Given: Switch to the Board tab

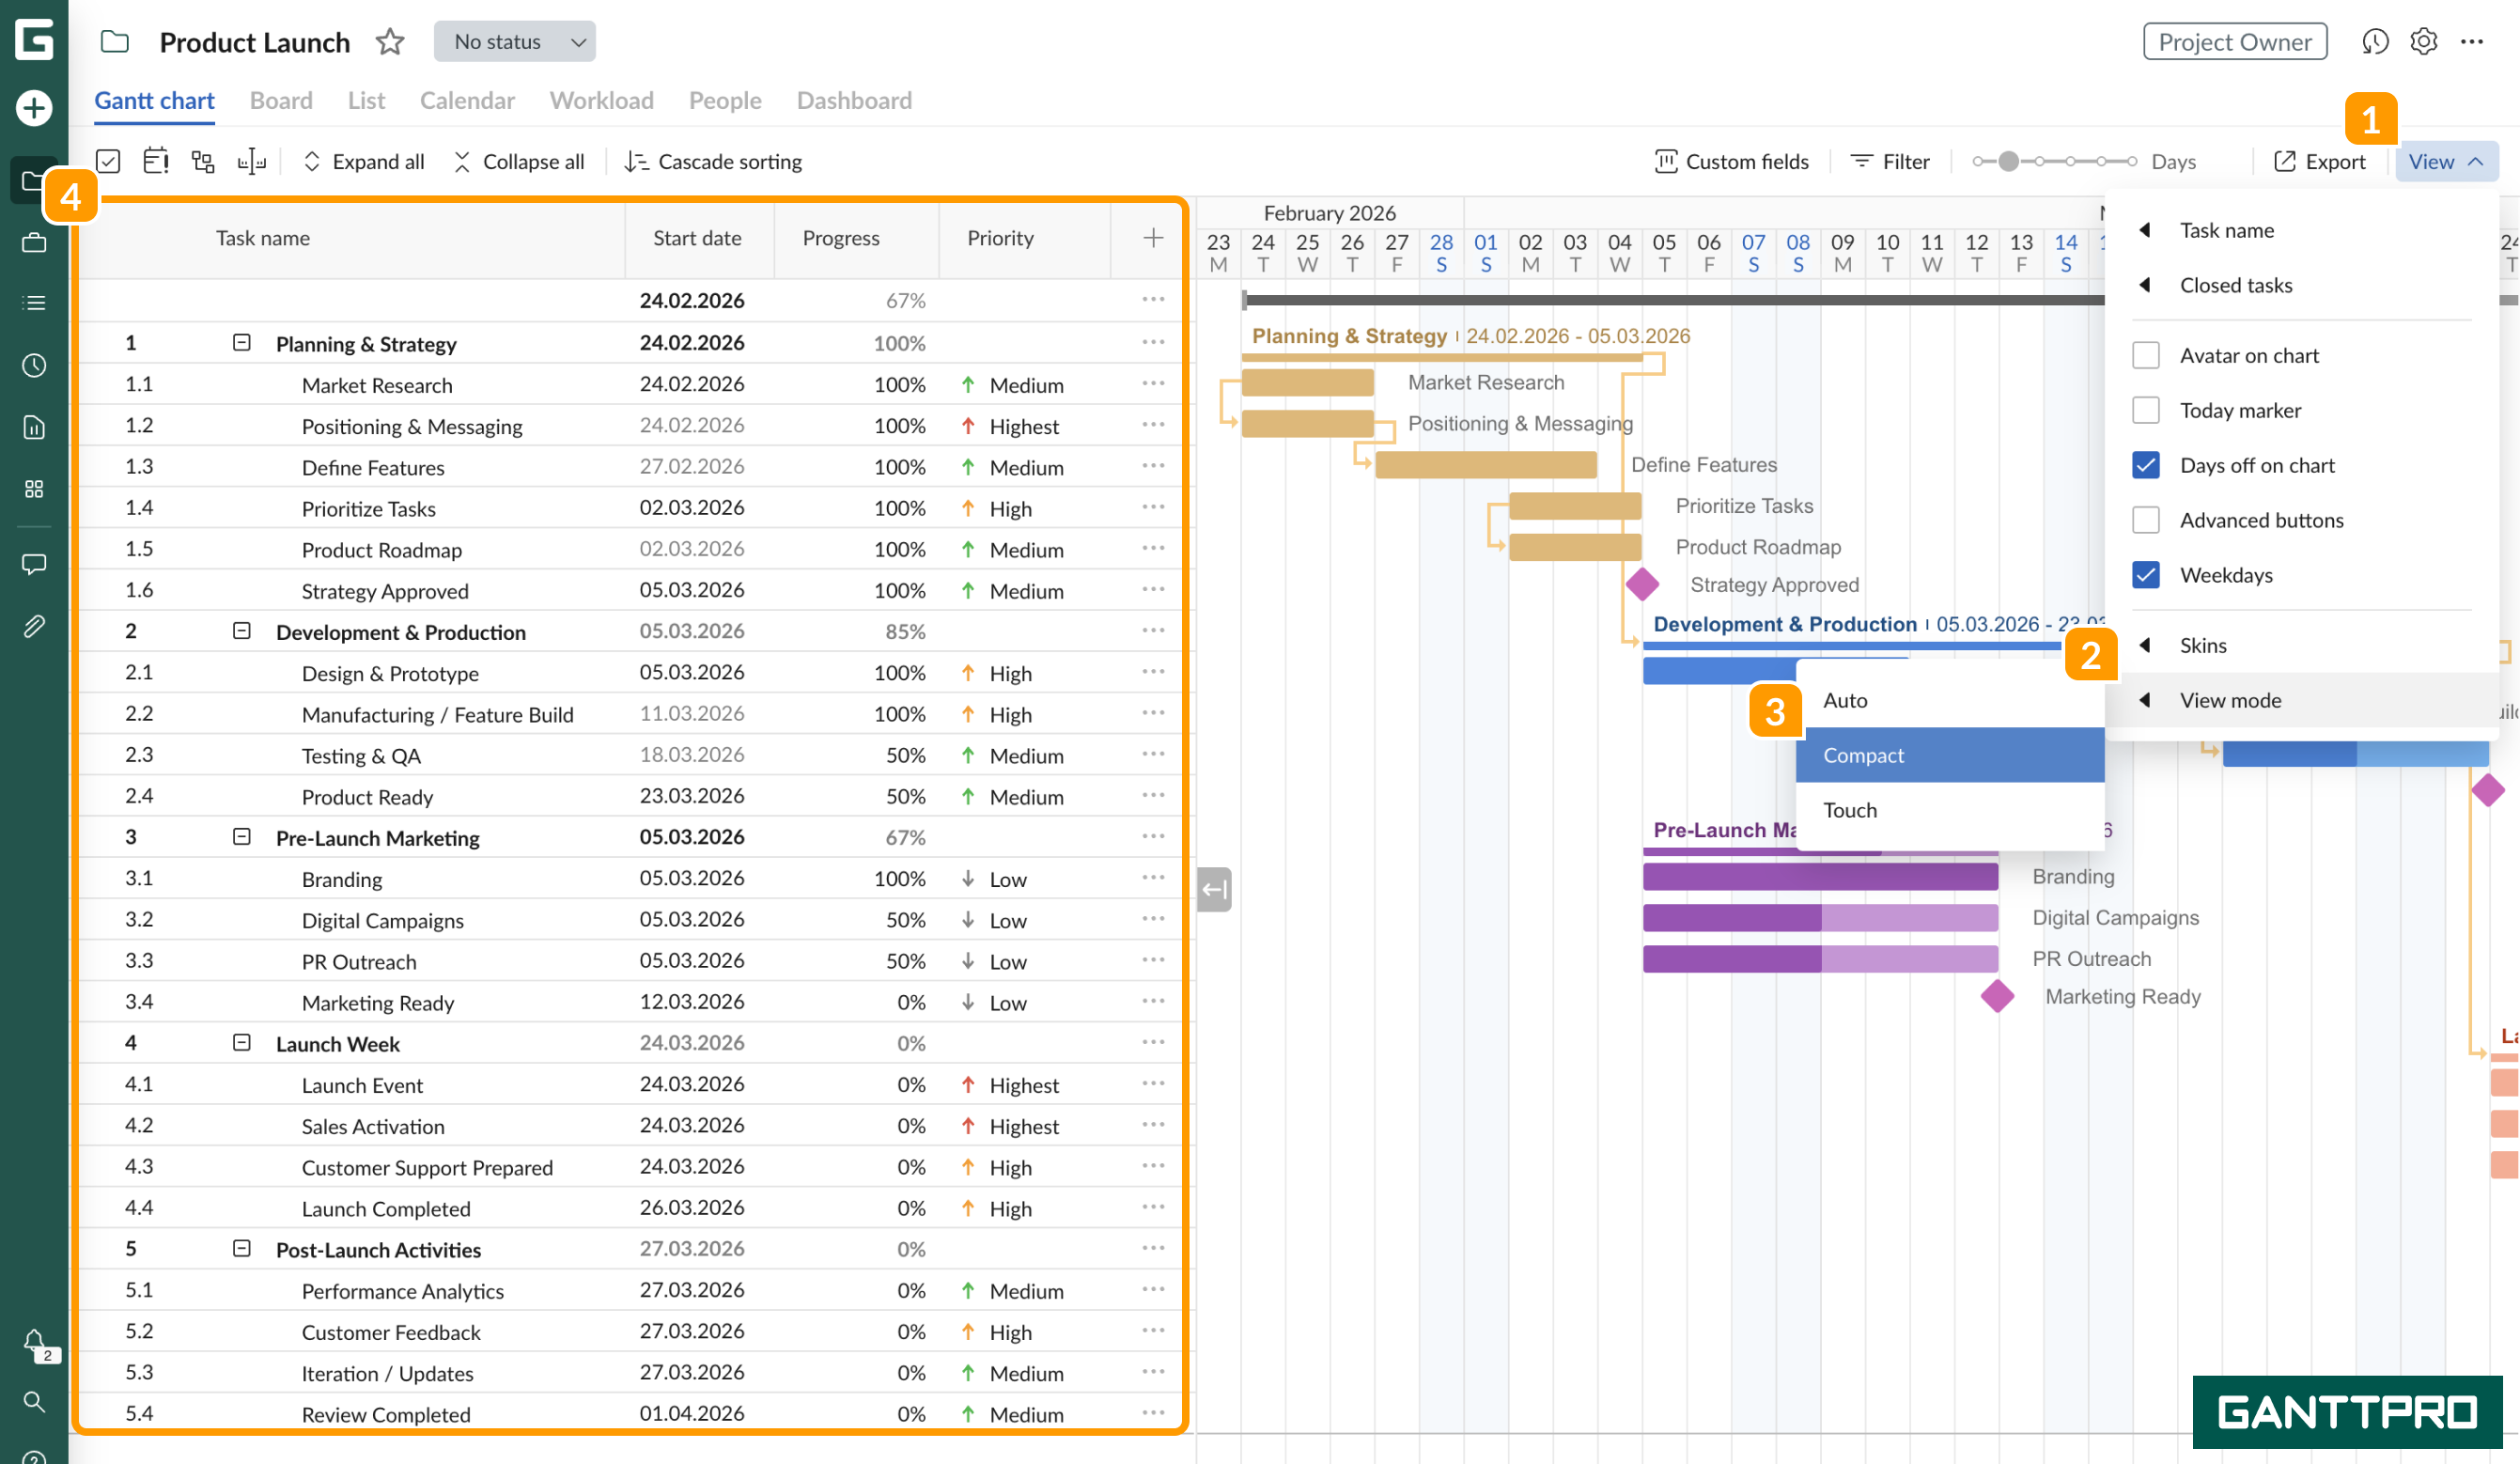Looking at the screenshot, I should [x=281, y=100].
